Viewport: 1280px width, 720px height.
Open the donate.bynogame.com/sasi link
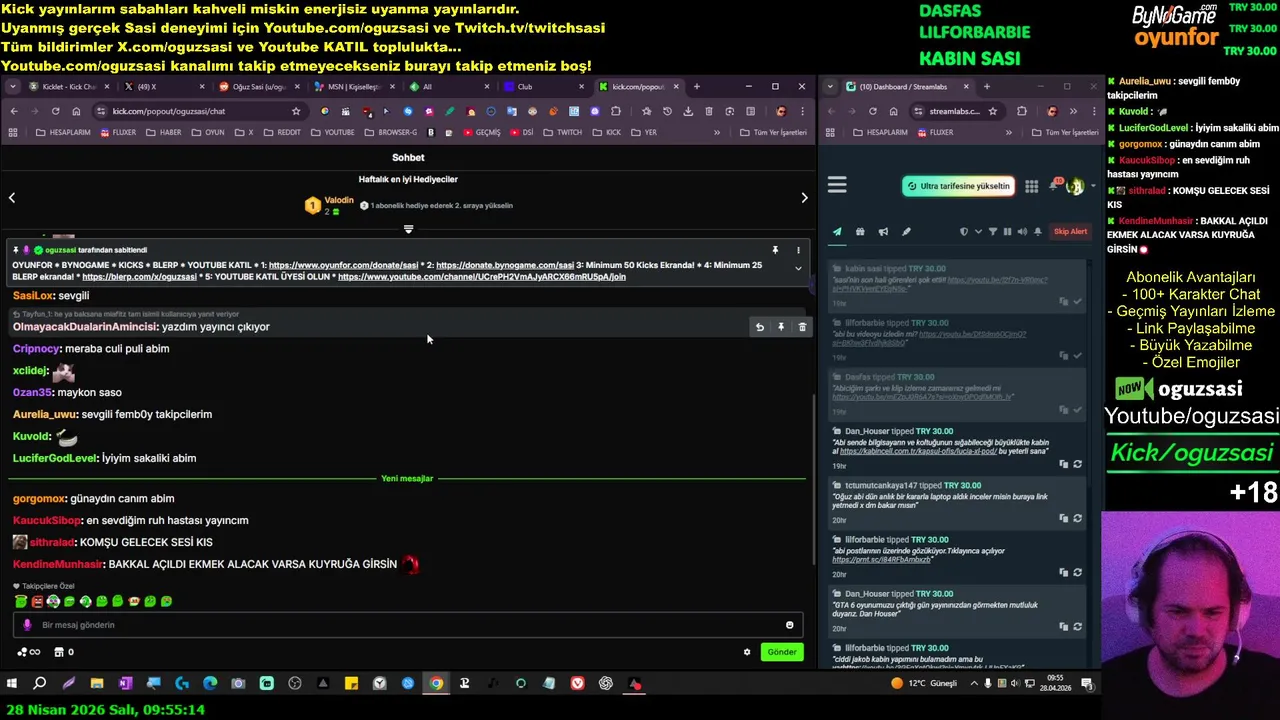coord(505,265)
